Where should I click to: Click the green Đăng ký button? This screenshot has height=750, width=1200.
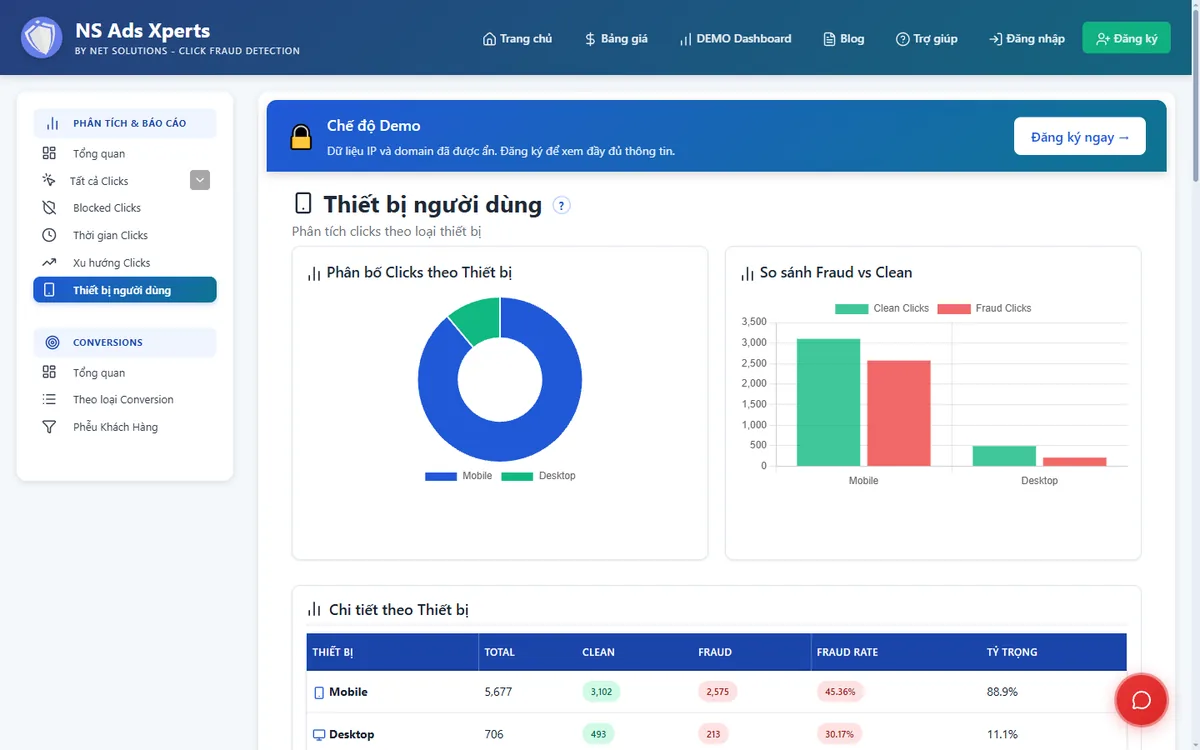click(1126, 38)
